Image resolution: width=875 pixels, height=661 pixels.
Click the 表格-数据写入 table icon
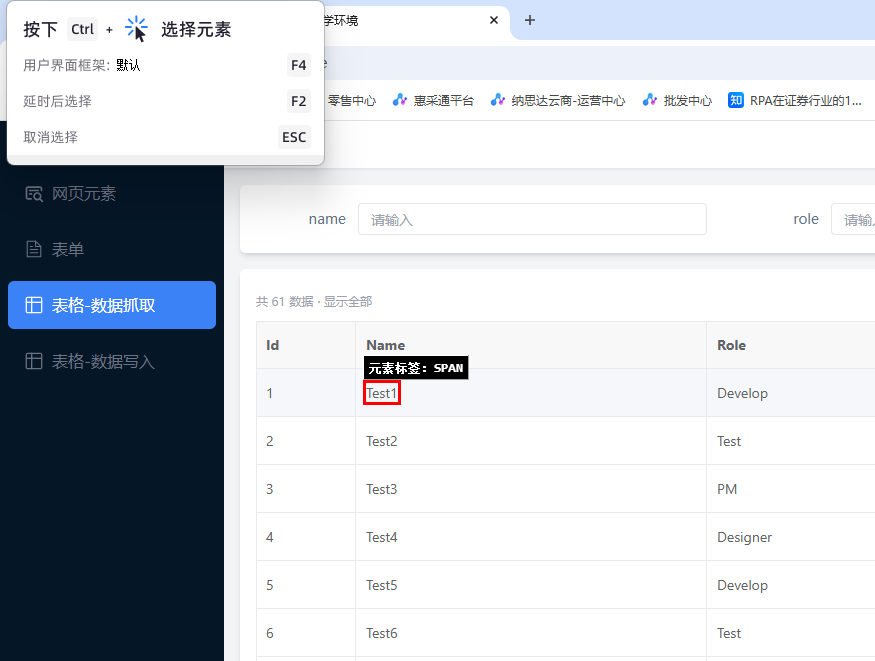(x=34, y=361)
